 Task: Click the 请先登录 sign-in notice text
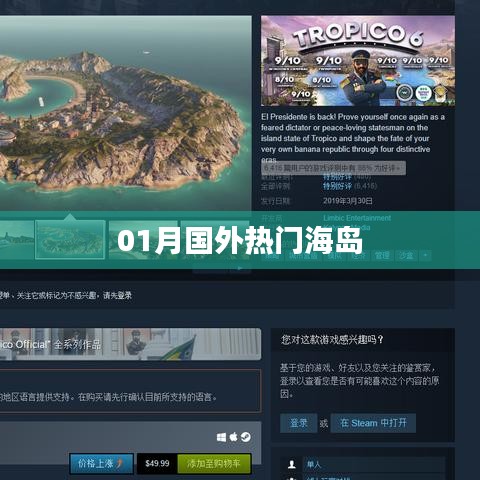point(117,295)
